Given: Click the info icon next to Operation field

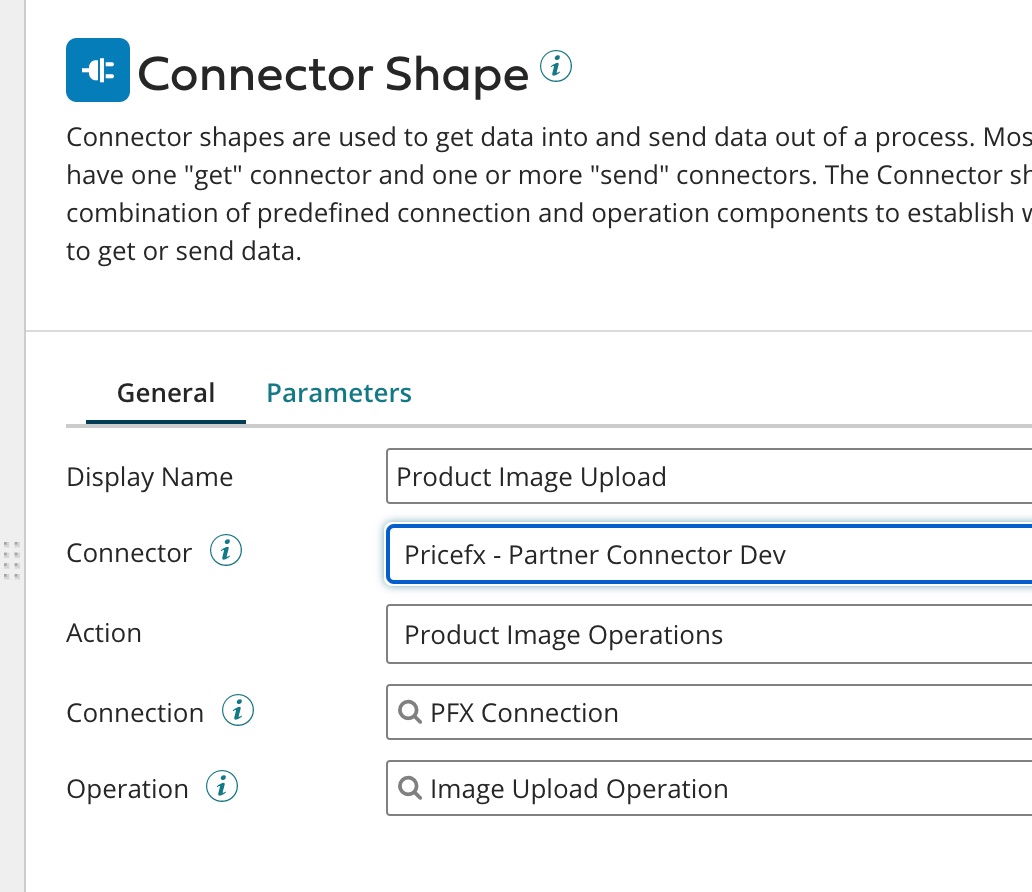Looking at the screenshot, I should [222, 786].
